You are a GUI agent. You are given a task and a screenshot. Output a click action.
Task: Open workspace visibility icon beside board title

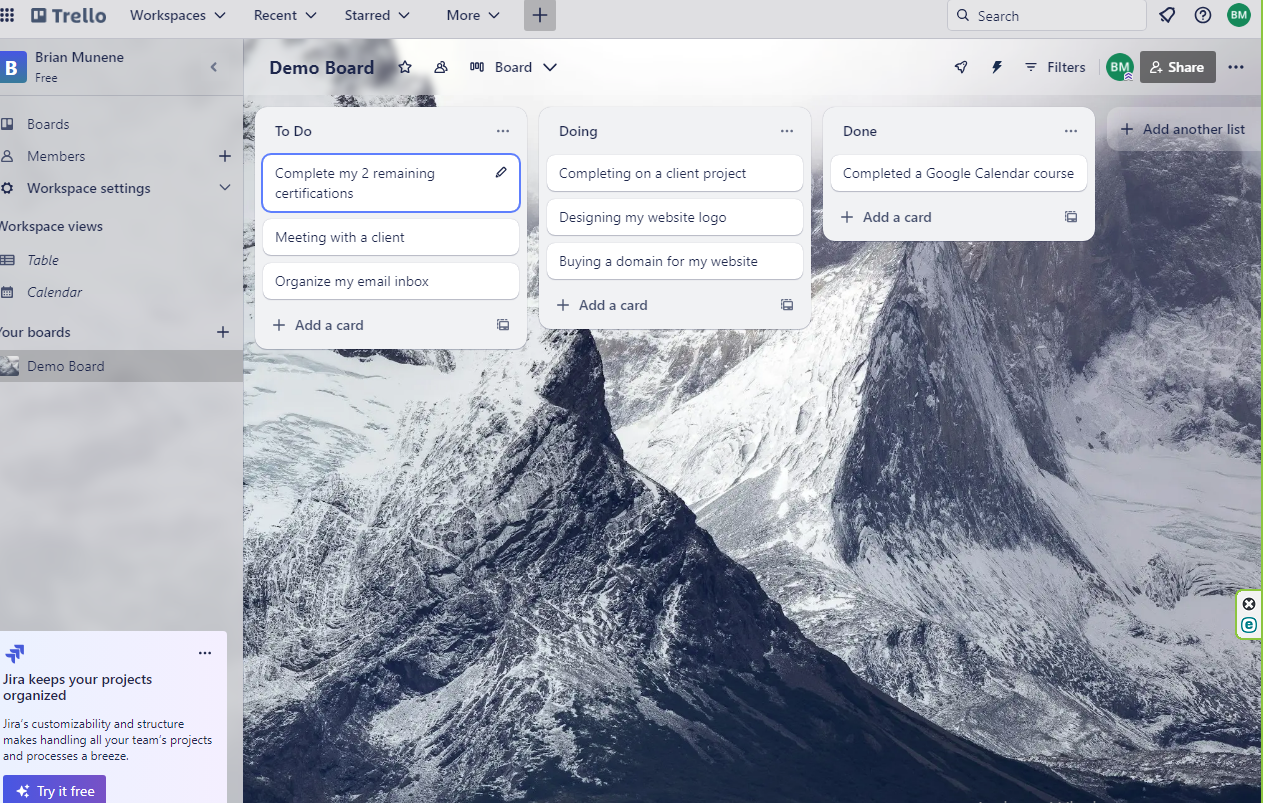[x=441, y=67]
